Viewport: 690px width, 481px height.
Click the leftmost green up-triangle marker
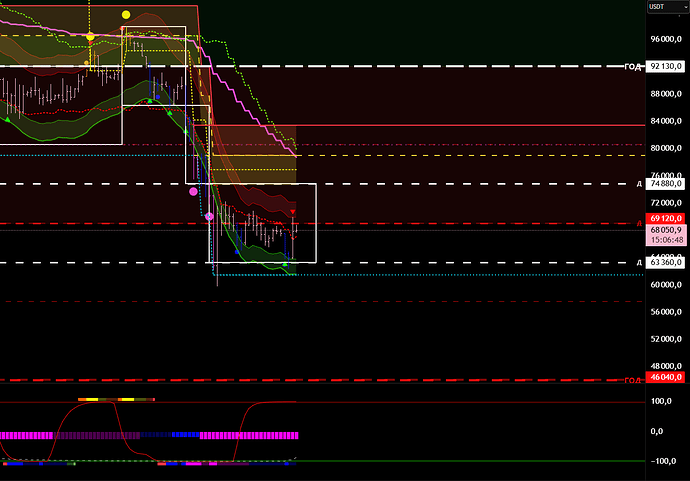[x=7, y=119]
